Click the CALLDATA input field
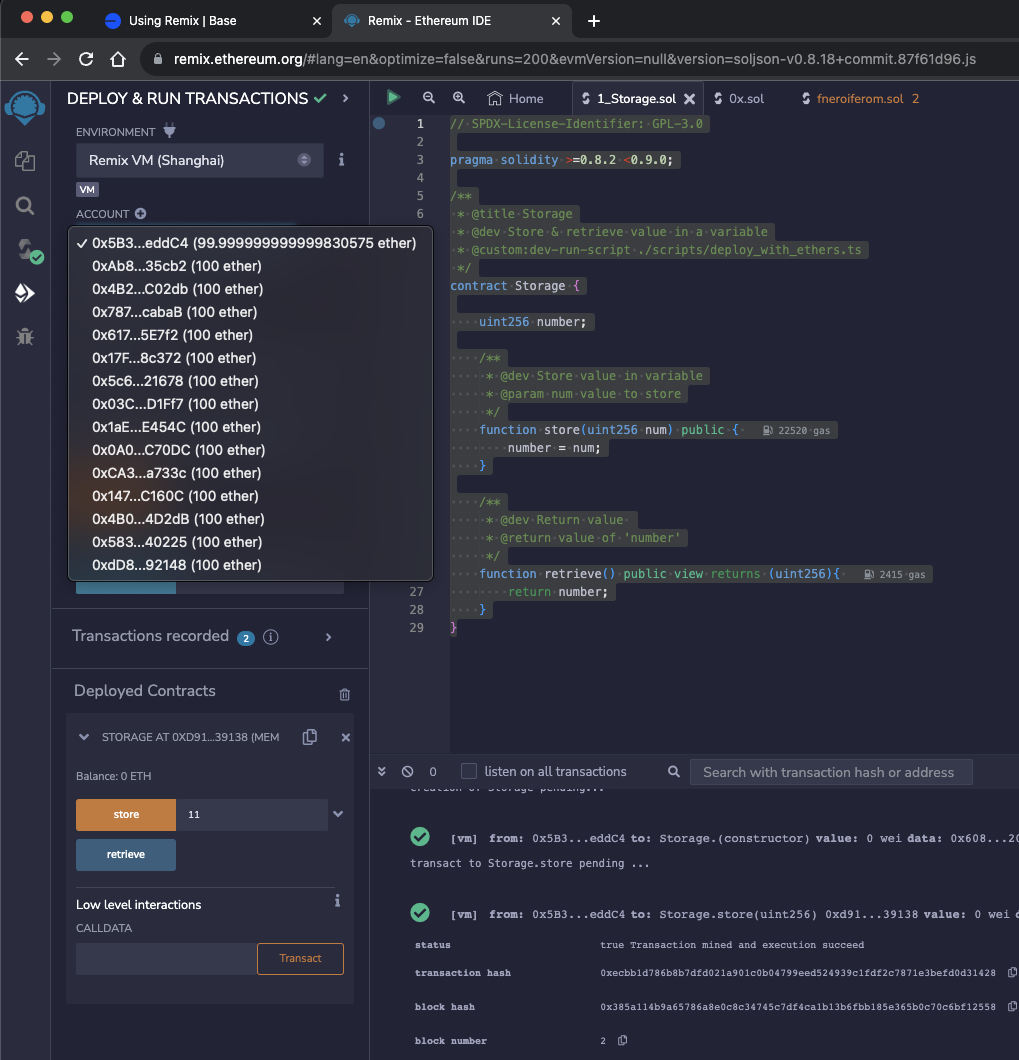Screen dimensions: 1019x1060 pyautogui.click(x=166, y=959)
